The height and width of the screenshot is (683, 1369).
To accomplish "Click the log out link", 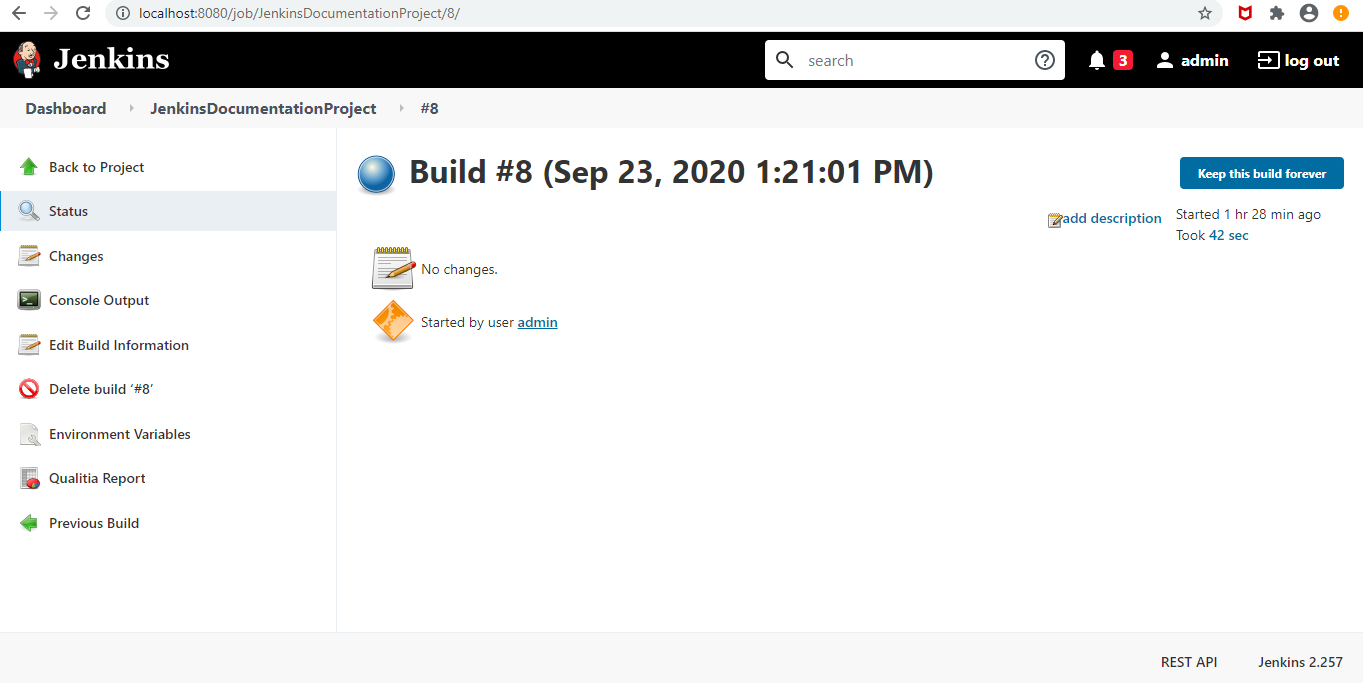I will (1298, 60).
